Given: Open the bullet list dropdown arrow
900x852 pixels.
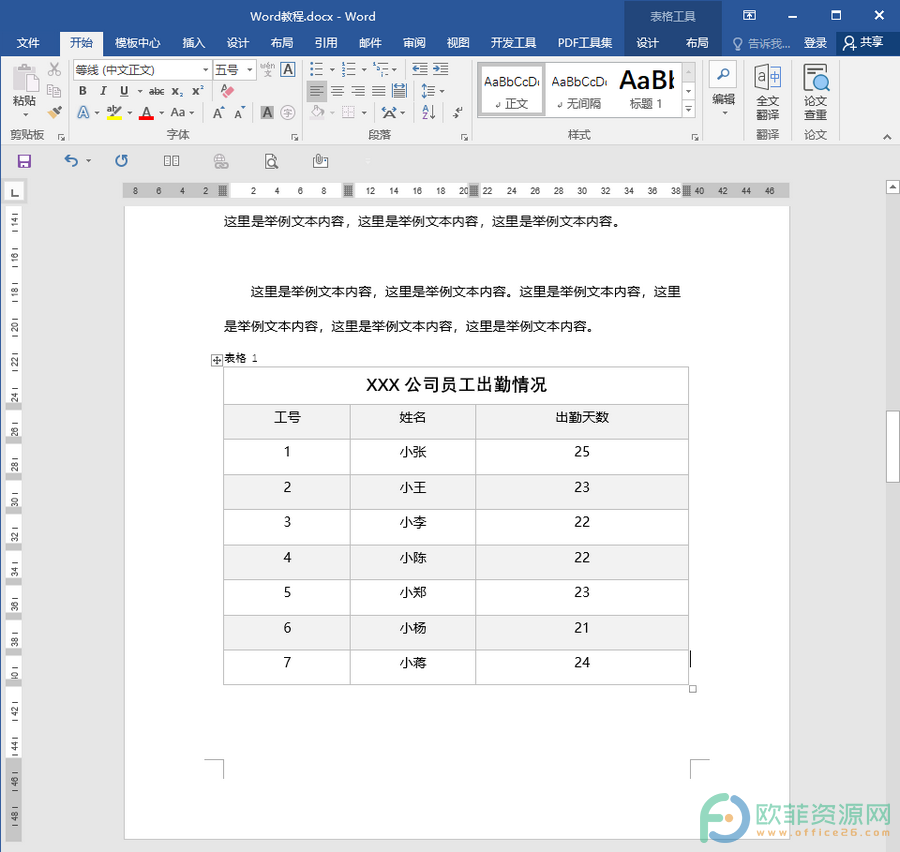Looking at the screenshot, I should [x=332, y=70].
